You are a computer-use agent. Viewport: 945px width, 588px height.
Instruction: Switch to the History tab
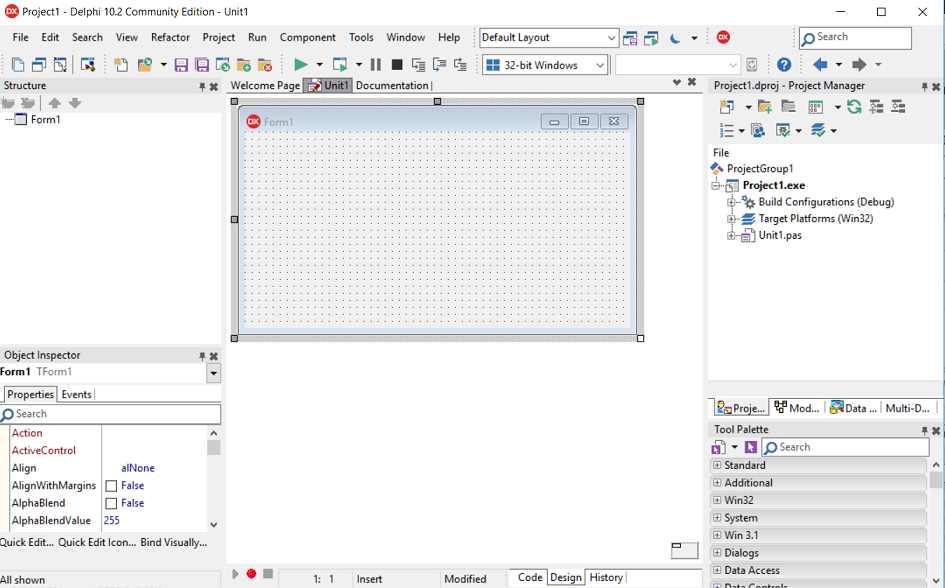[606, 577]
